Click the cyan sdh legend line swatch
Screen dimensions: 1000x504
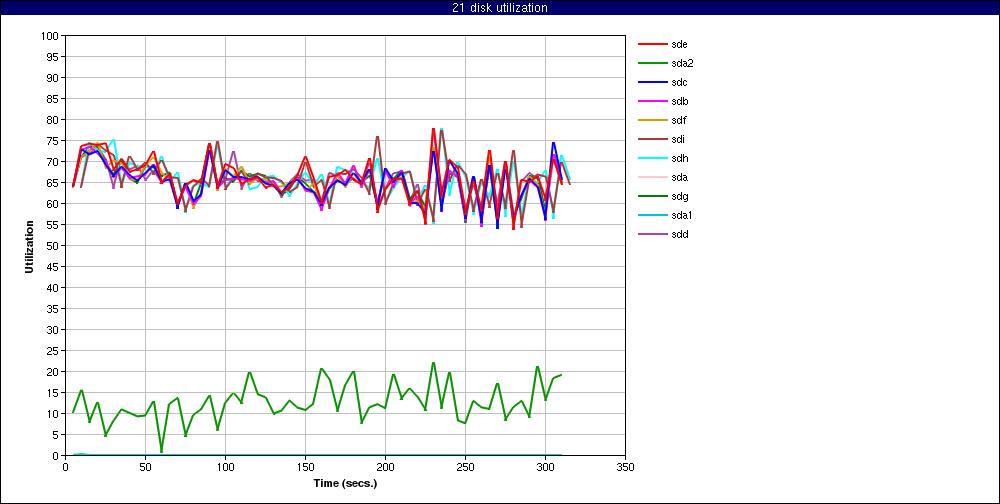pos(652,158)
